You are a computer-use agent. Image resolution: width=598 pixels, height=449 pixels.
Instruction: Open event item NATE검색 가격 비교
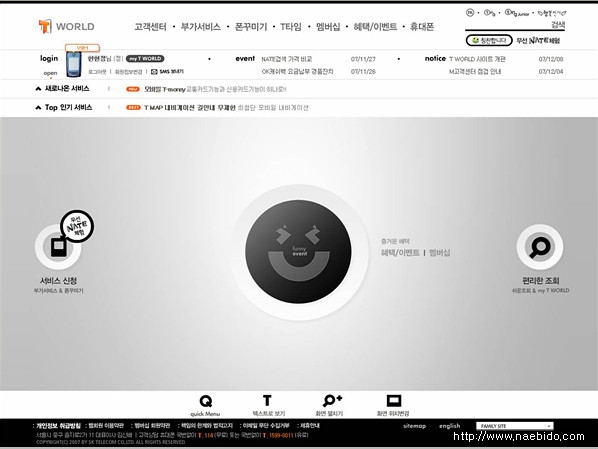(286, 59)
